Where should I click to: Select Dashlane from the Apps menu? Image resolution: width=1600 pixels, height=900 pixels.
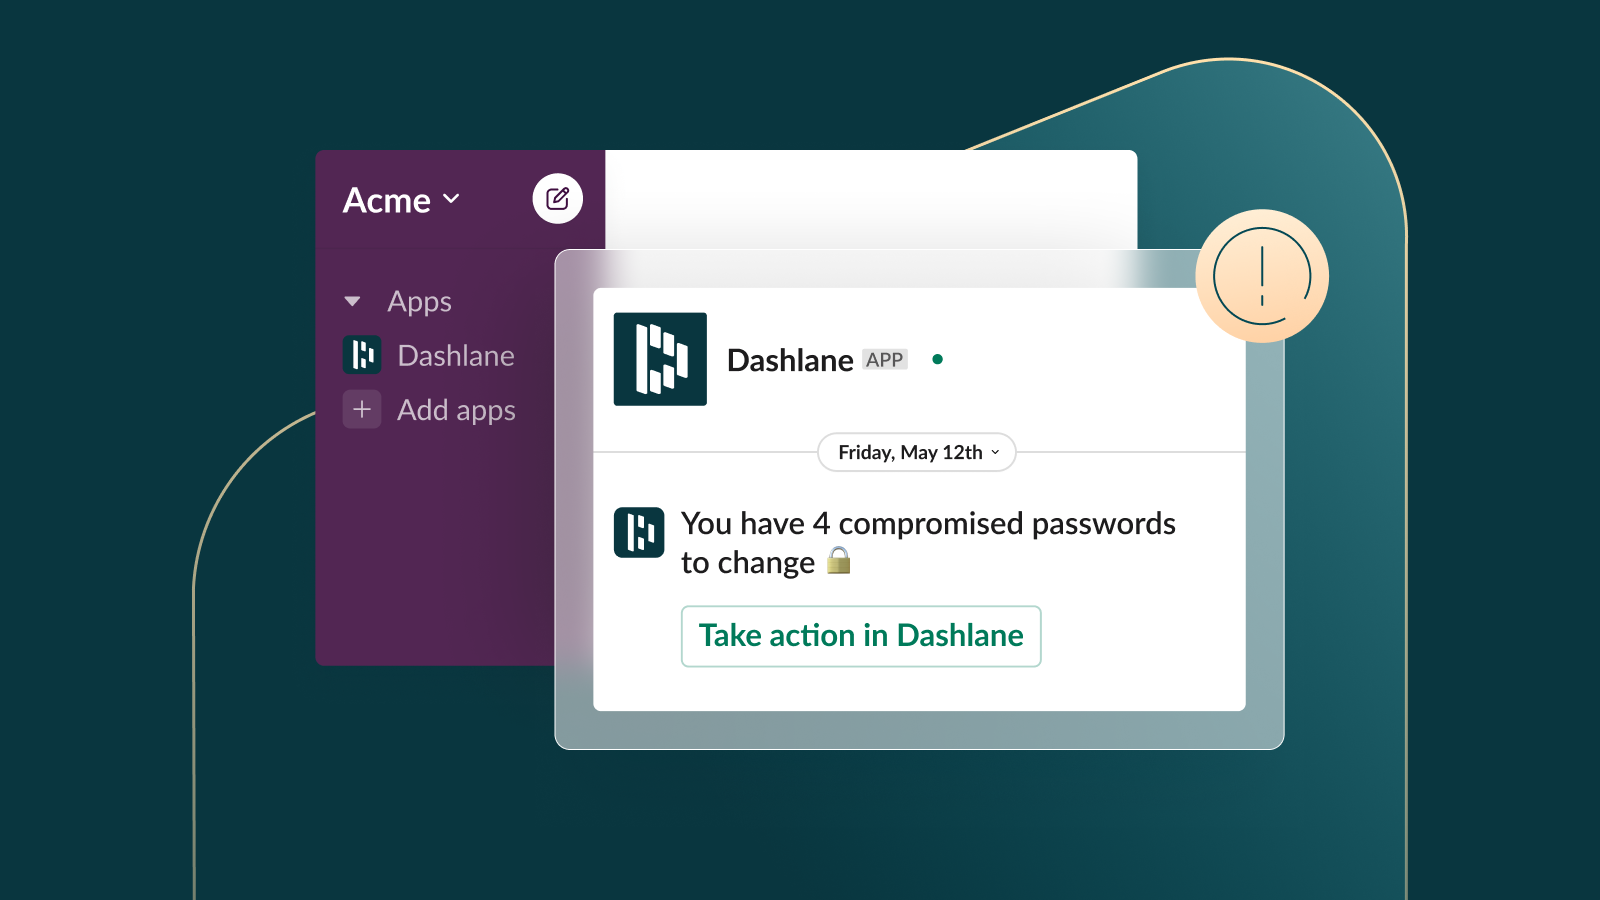(456, 355)
